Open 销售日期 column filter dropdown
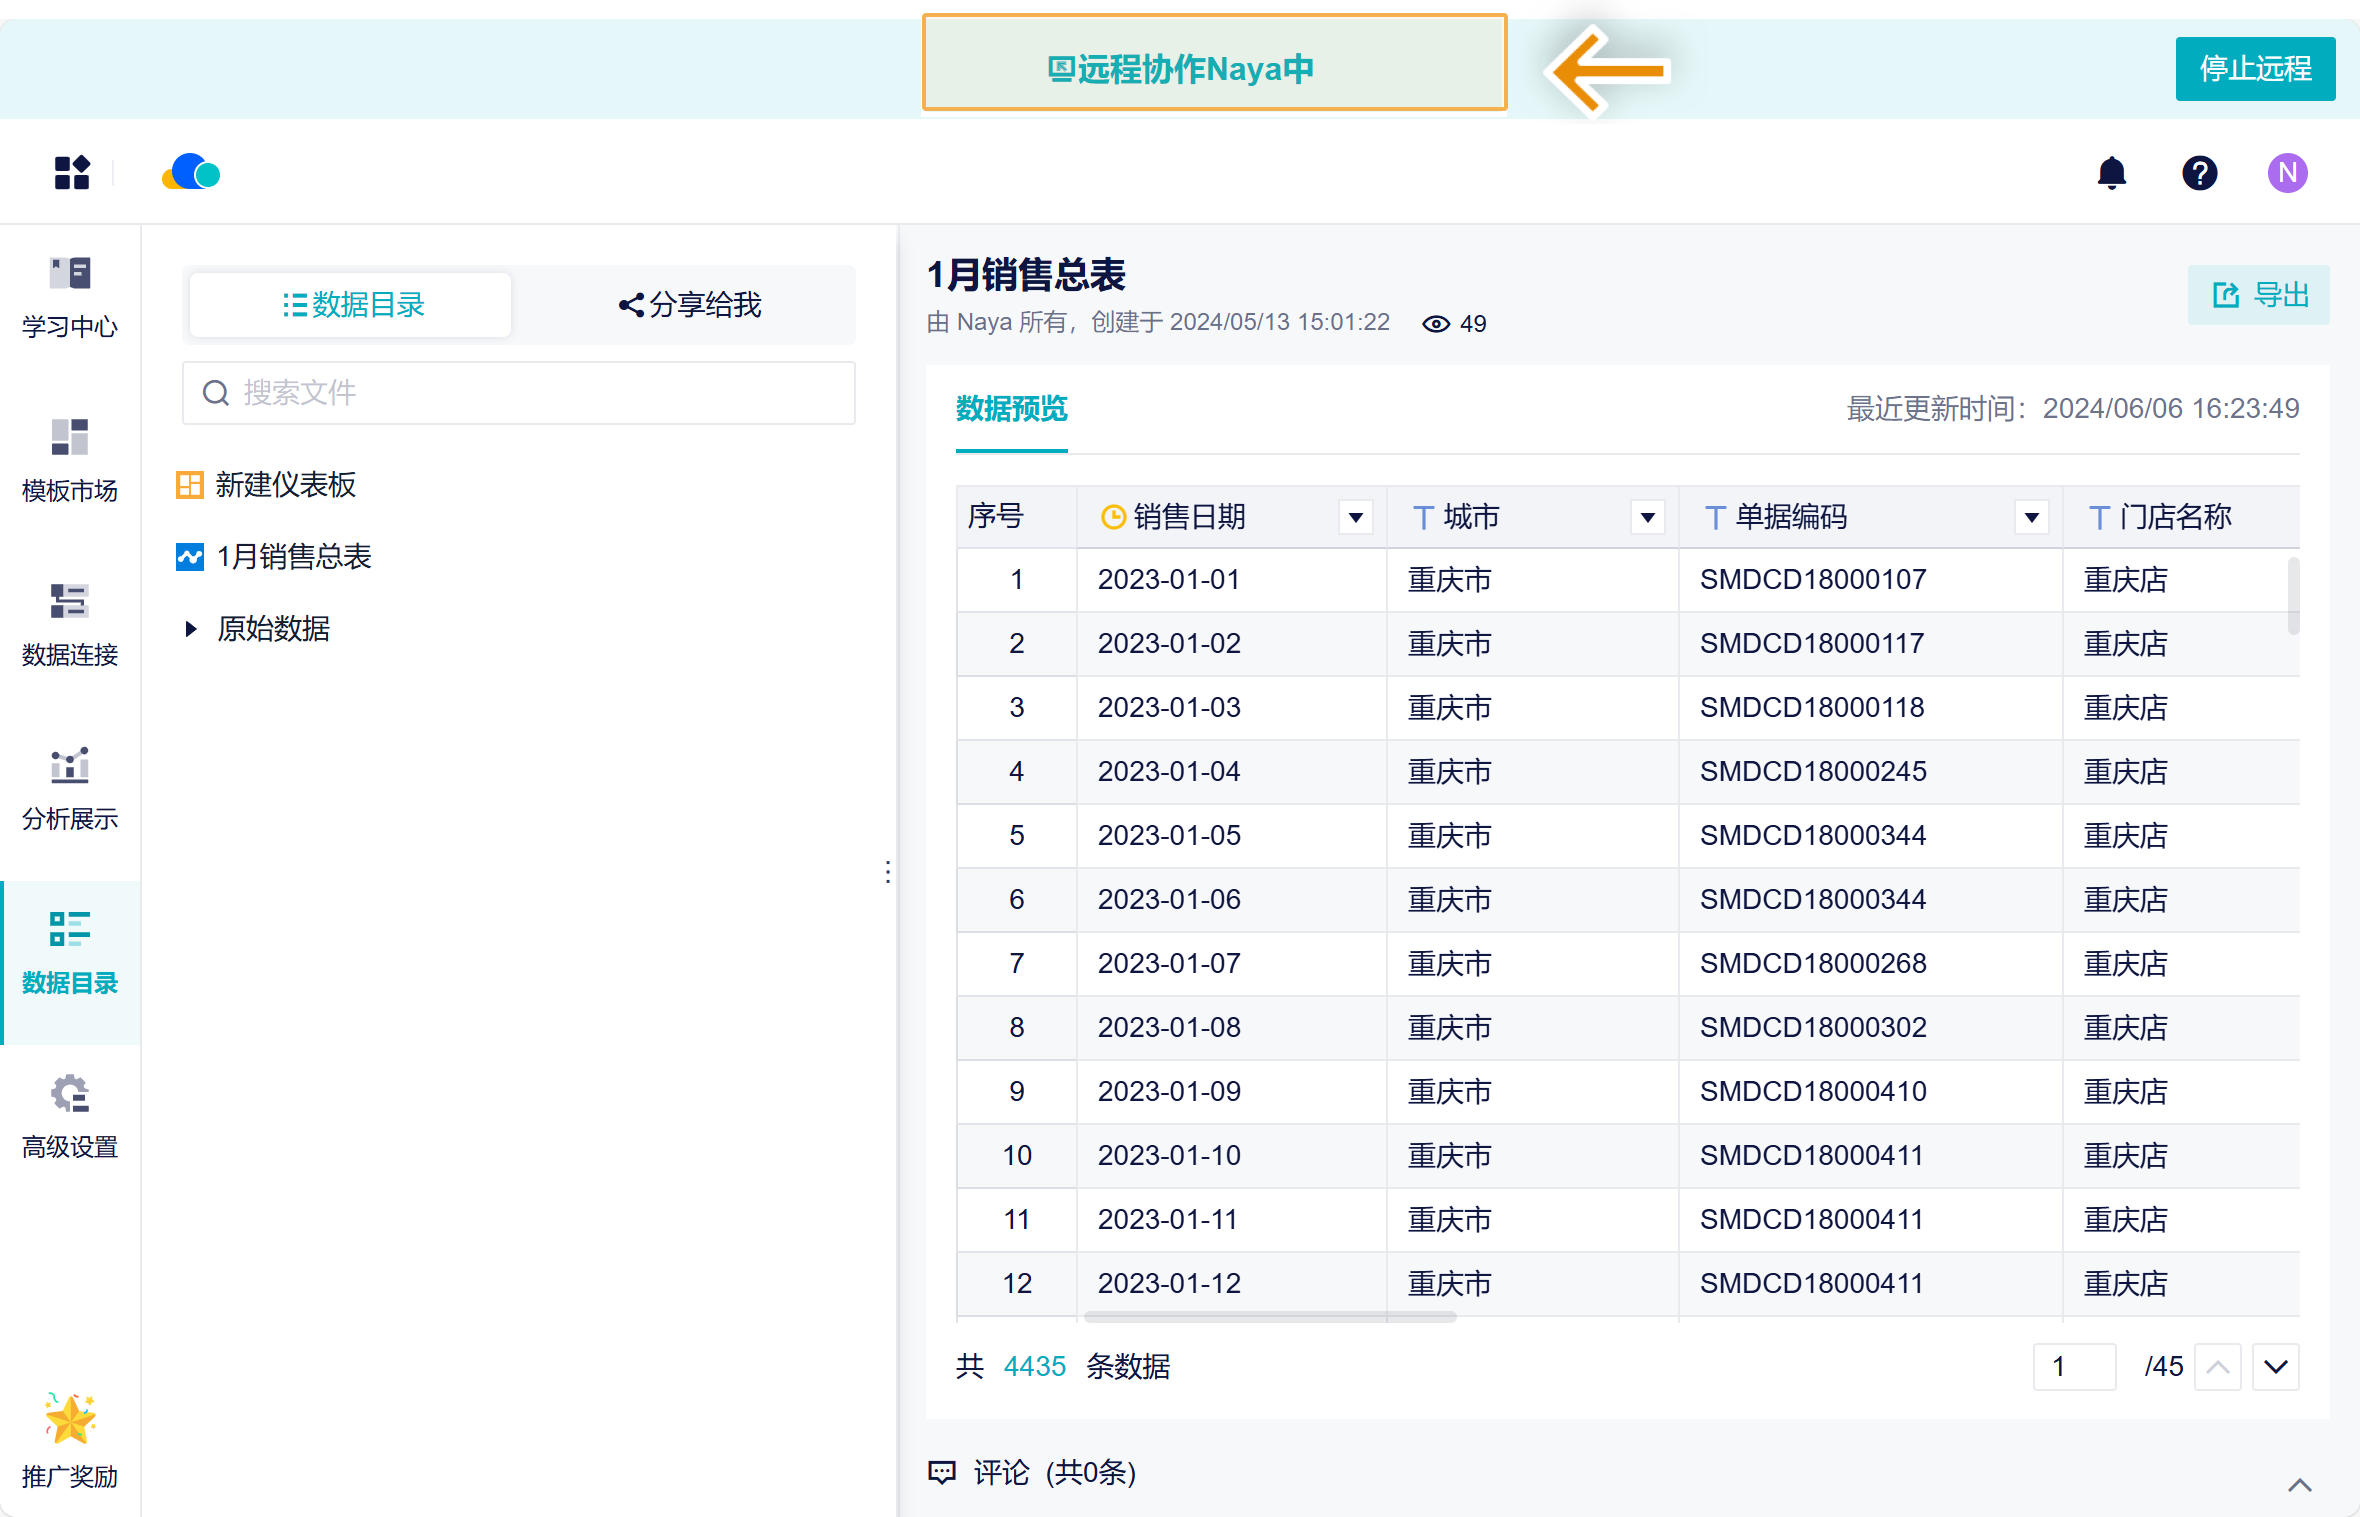 point(1355,517)
